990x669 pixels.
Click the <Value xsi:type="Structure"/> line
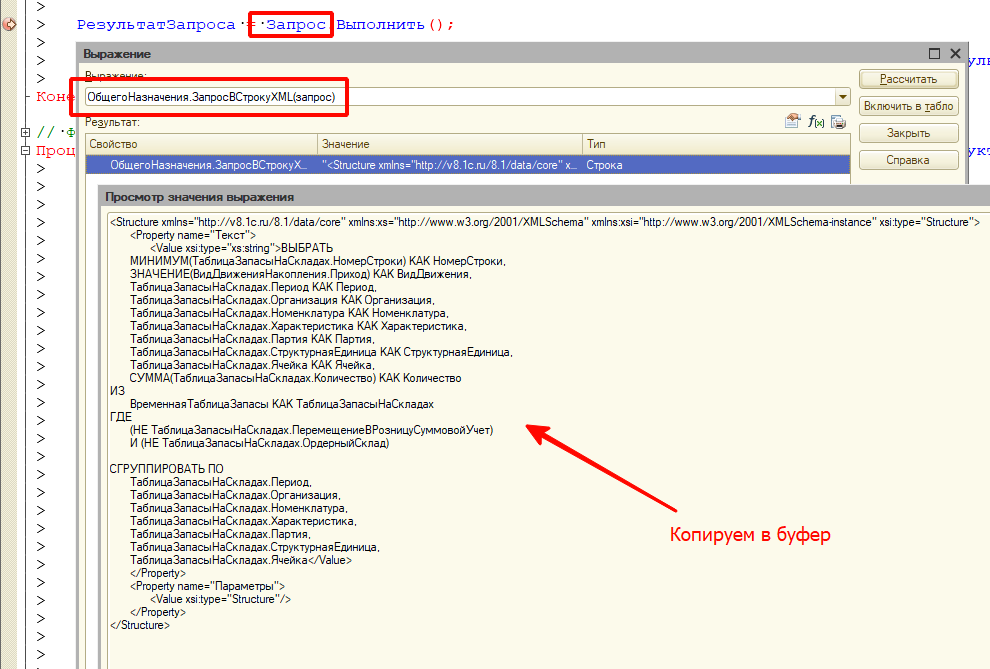(x=220, y=599)
